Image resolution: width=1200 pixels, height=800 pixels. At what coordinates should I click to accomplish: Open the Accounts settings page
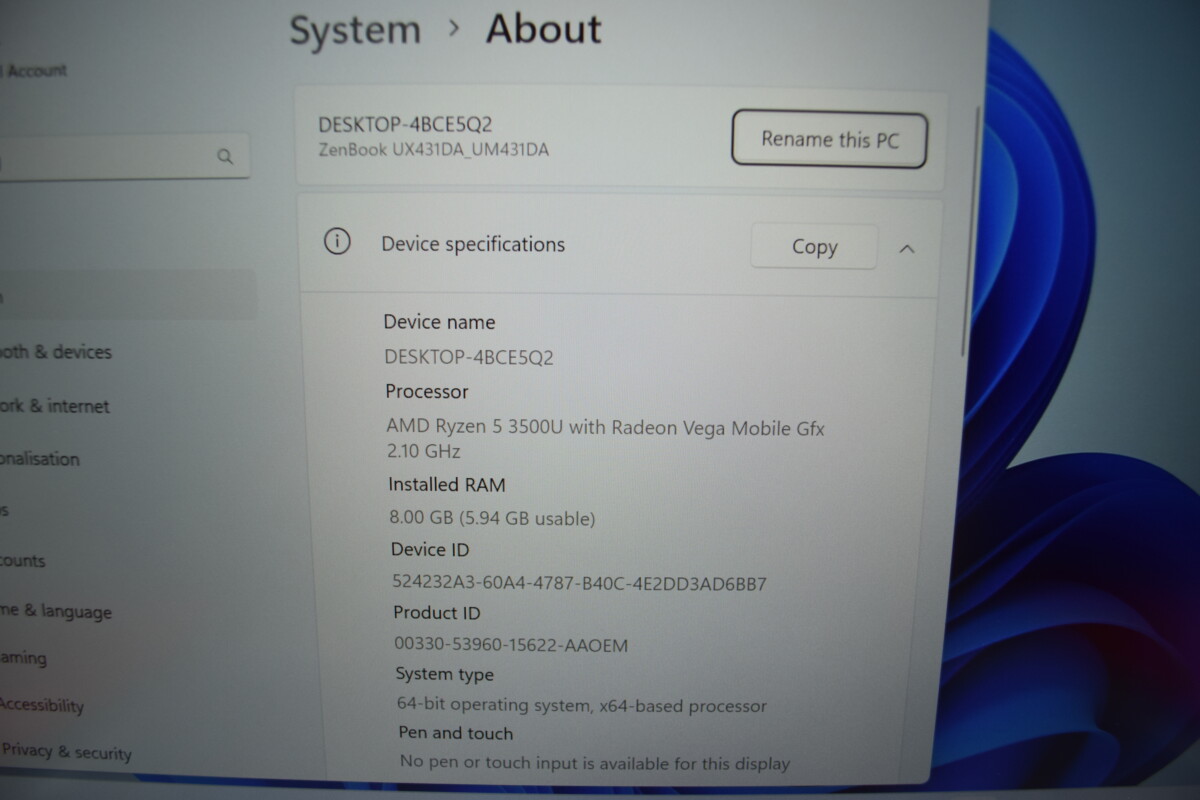[23, 561]
